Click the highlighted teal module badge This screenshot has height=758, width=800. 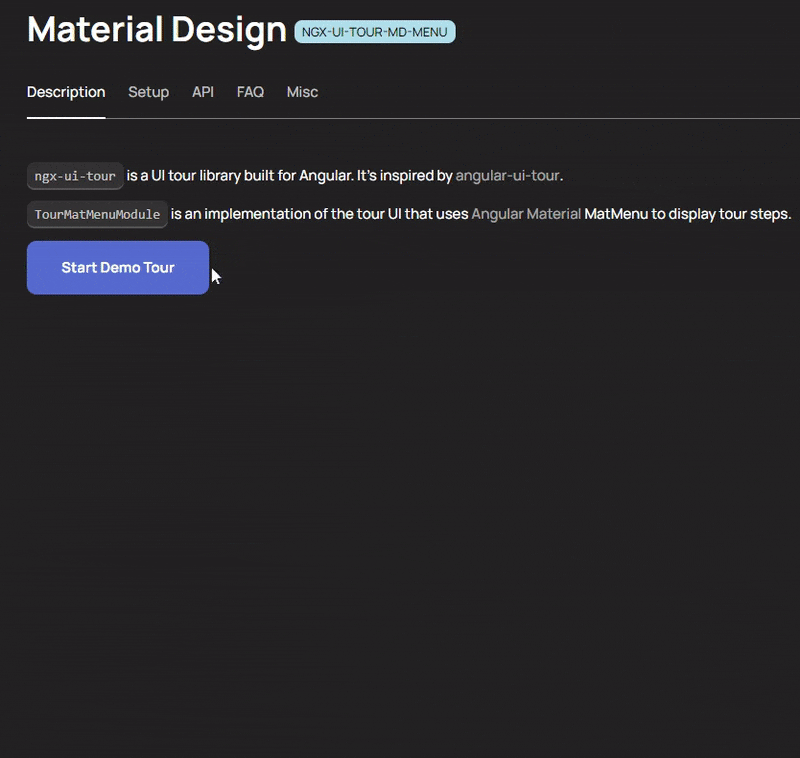(x=373, y=31)
